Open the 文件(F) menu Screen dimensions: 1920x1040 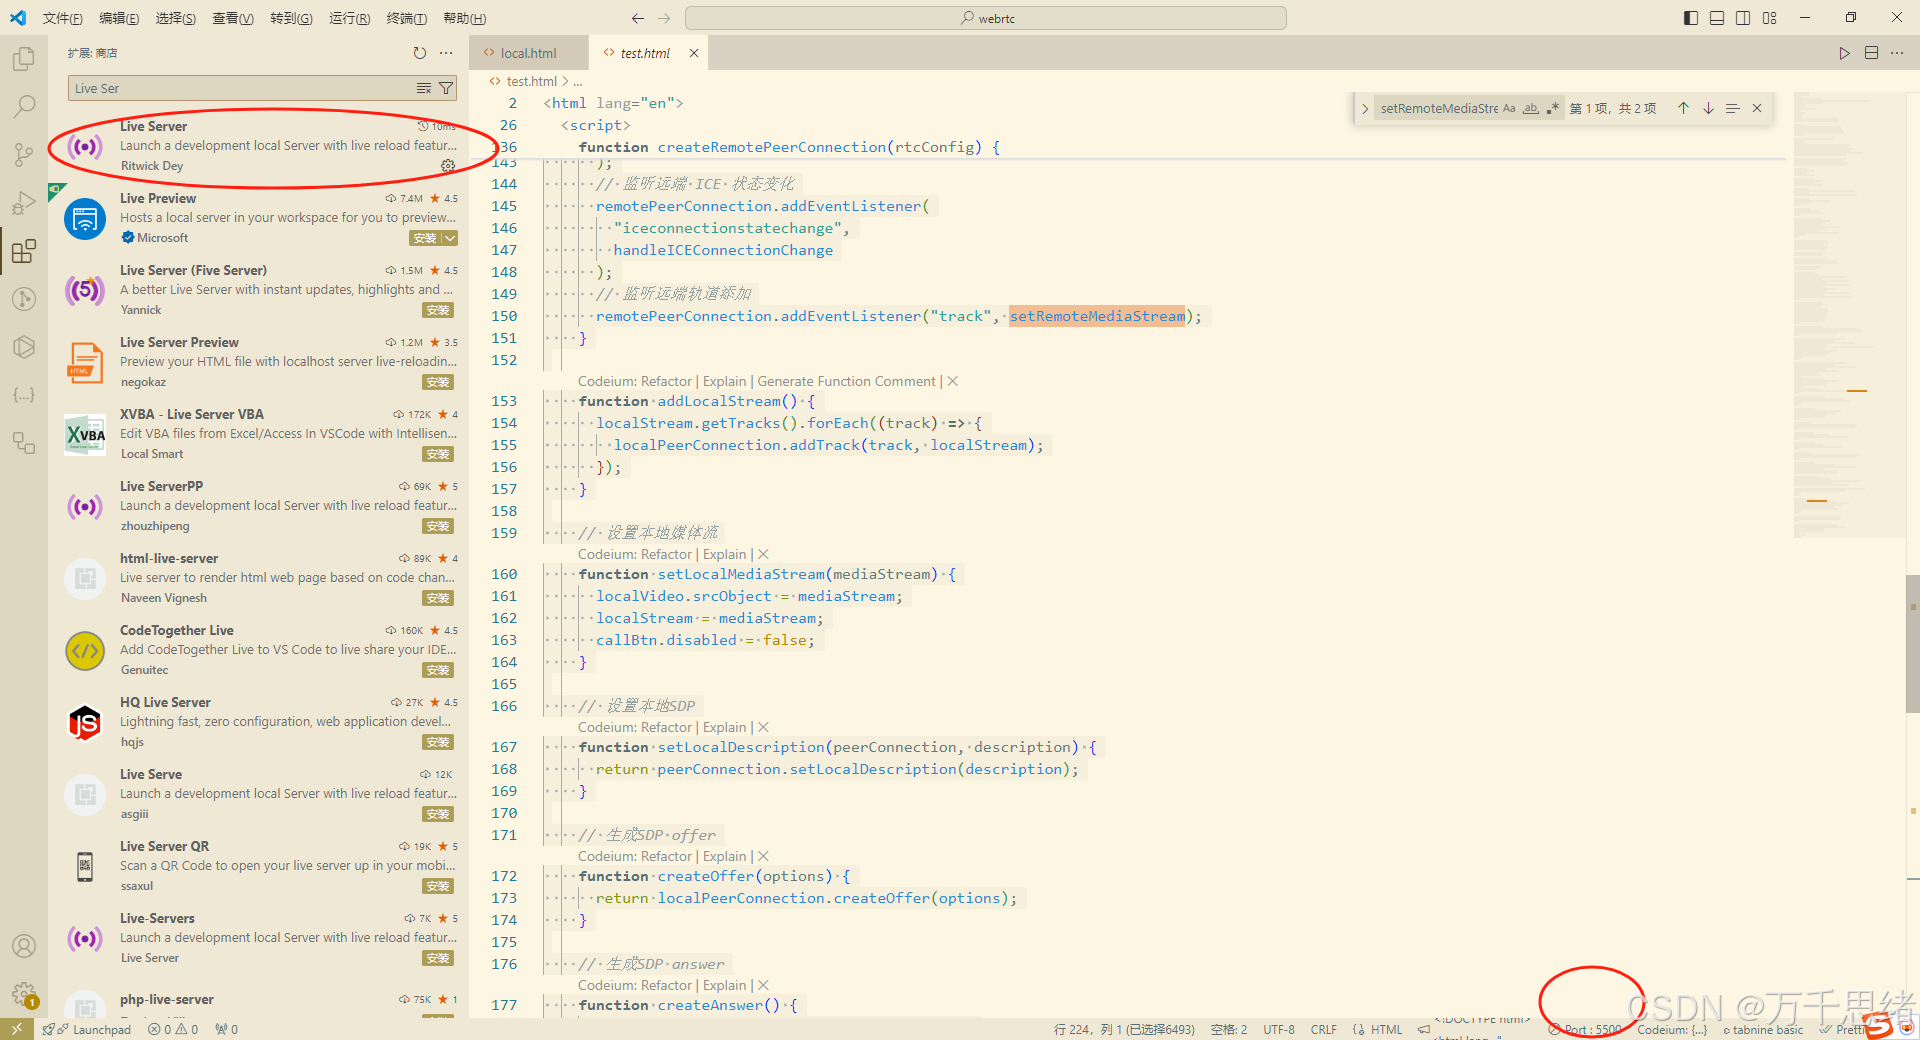pyautogui.click(x=63, y=18)
